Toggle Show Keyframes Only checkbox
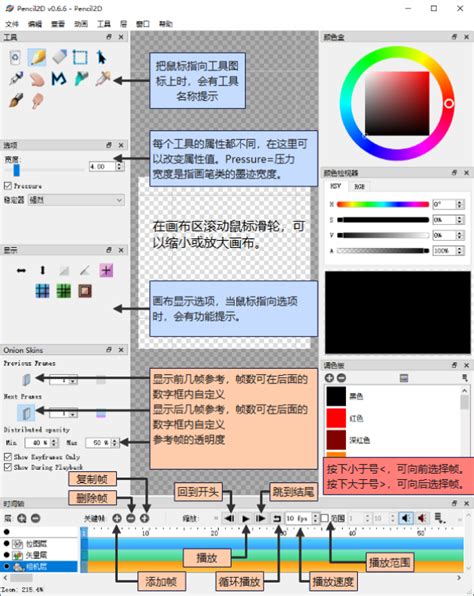Viewport: 474px width, 596px height. (x=8, y=457)
